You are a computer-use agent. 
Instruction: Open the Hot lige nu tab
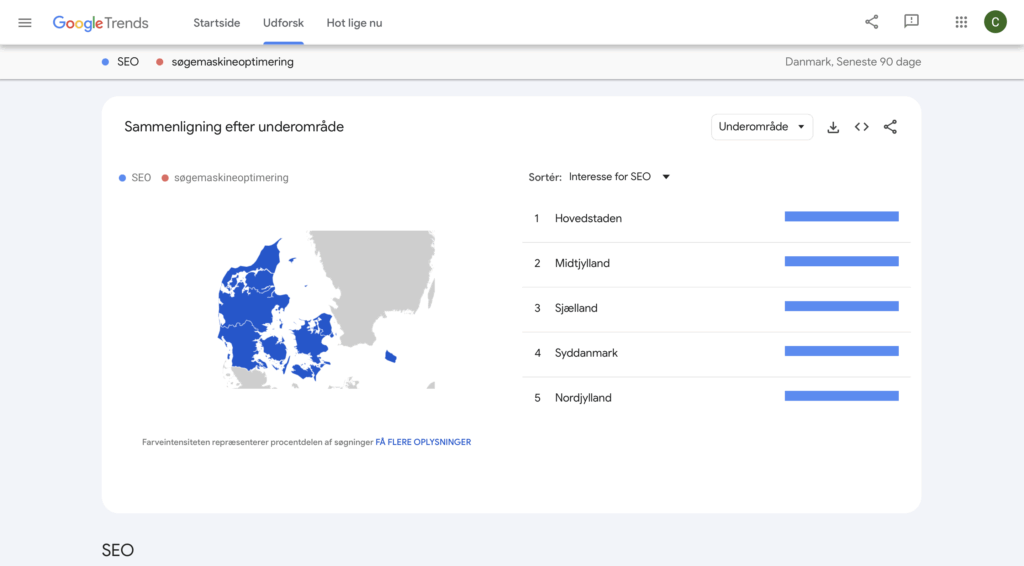pyautogui.click(x=354, y=23)
